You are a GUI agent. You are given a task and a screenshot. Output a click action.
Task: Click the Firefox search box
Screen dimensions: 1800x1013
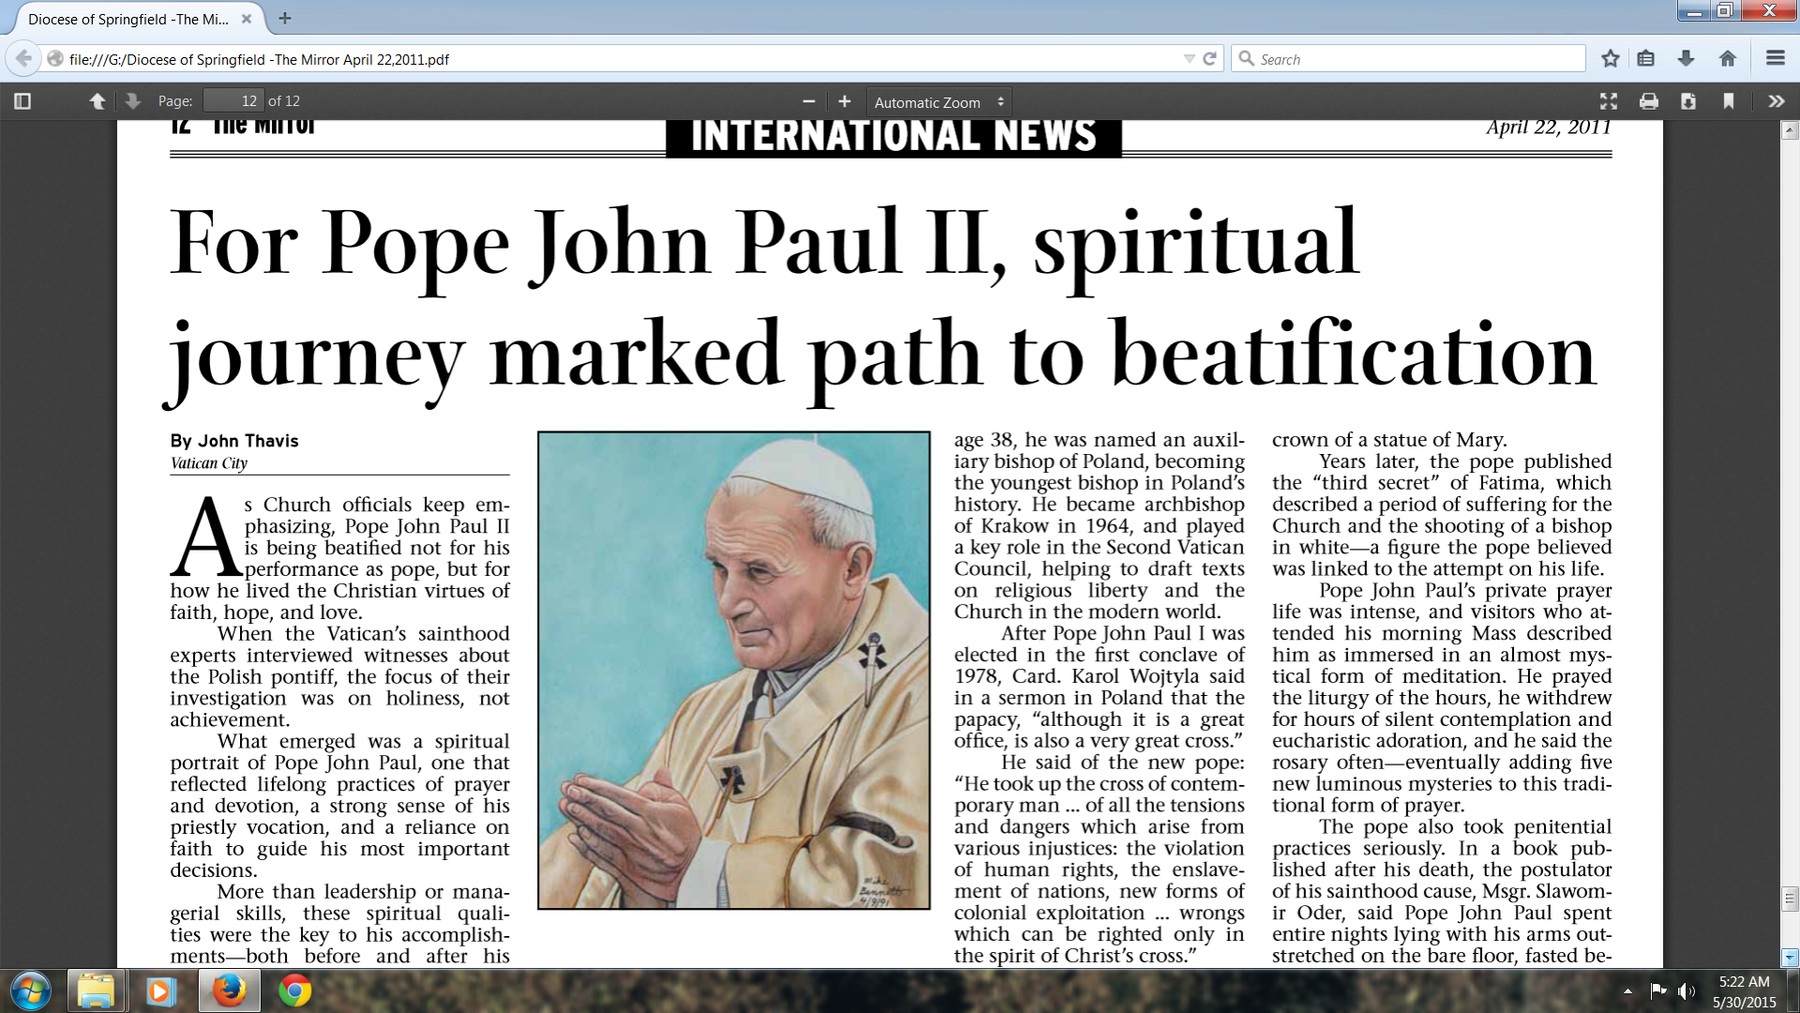[1408, 59]
